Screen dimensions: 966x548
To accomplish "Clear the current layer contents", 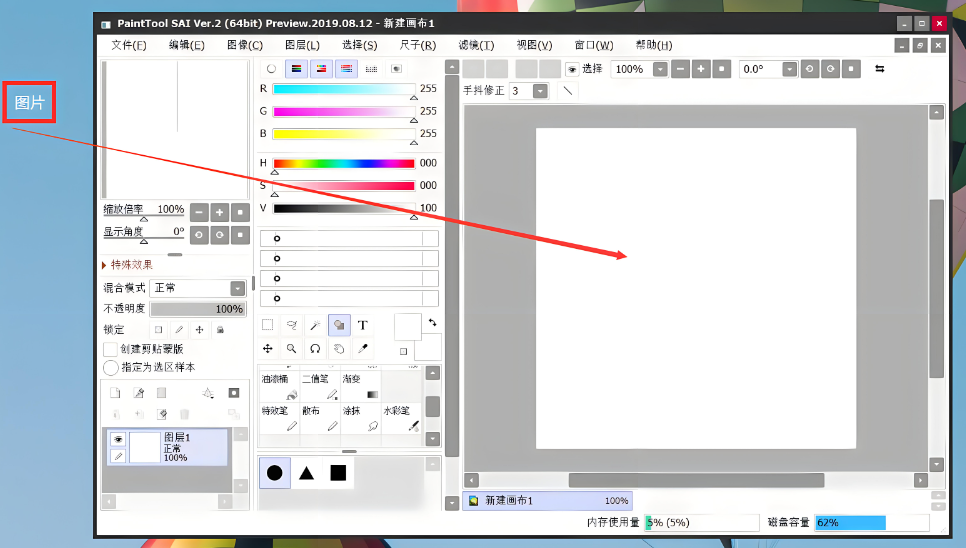I will coord(161,414).
